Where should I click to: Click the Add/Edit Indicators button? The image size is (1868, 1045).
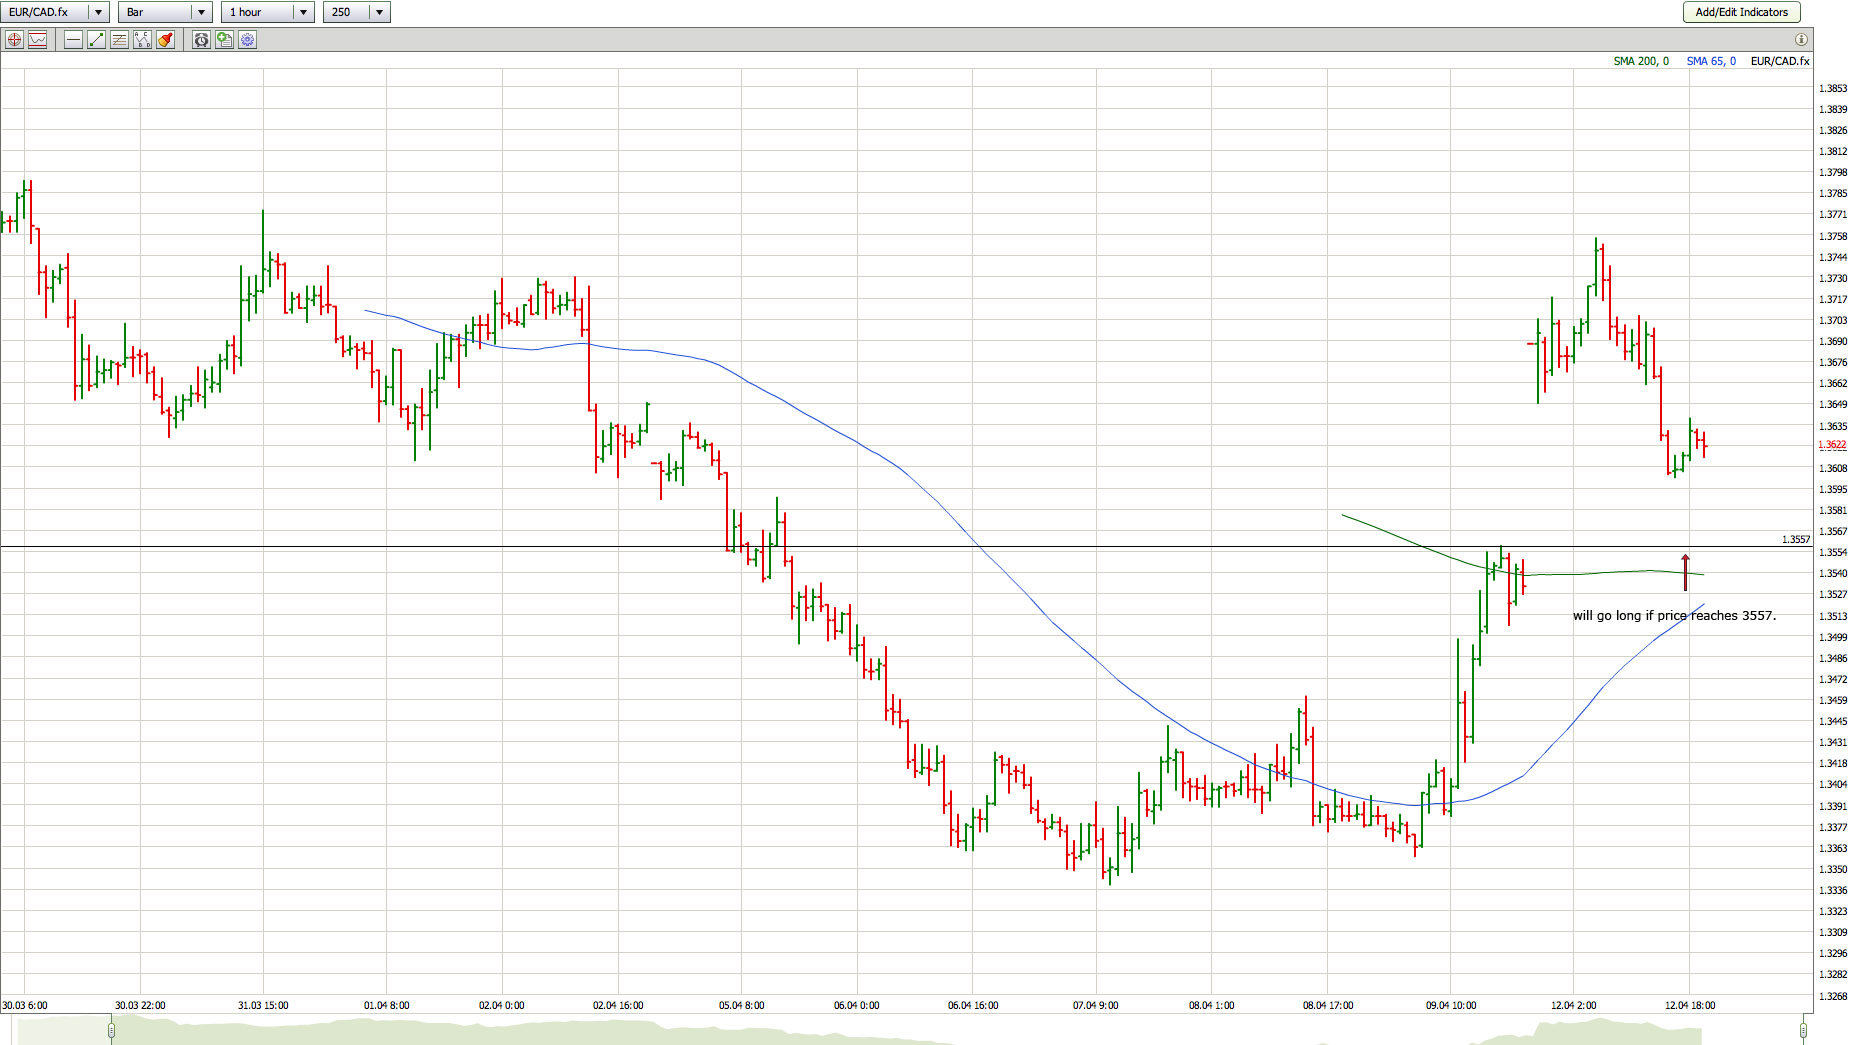coord(1741,12)
